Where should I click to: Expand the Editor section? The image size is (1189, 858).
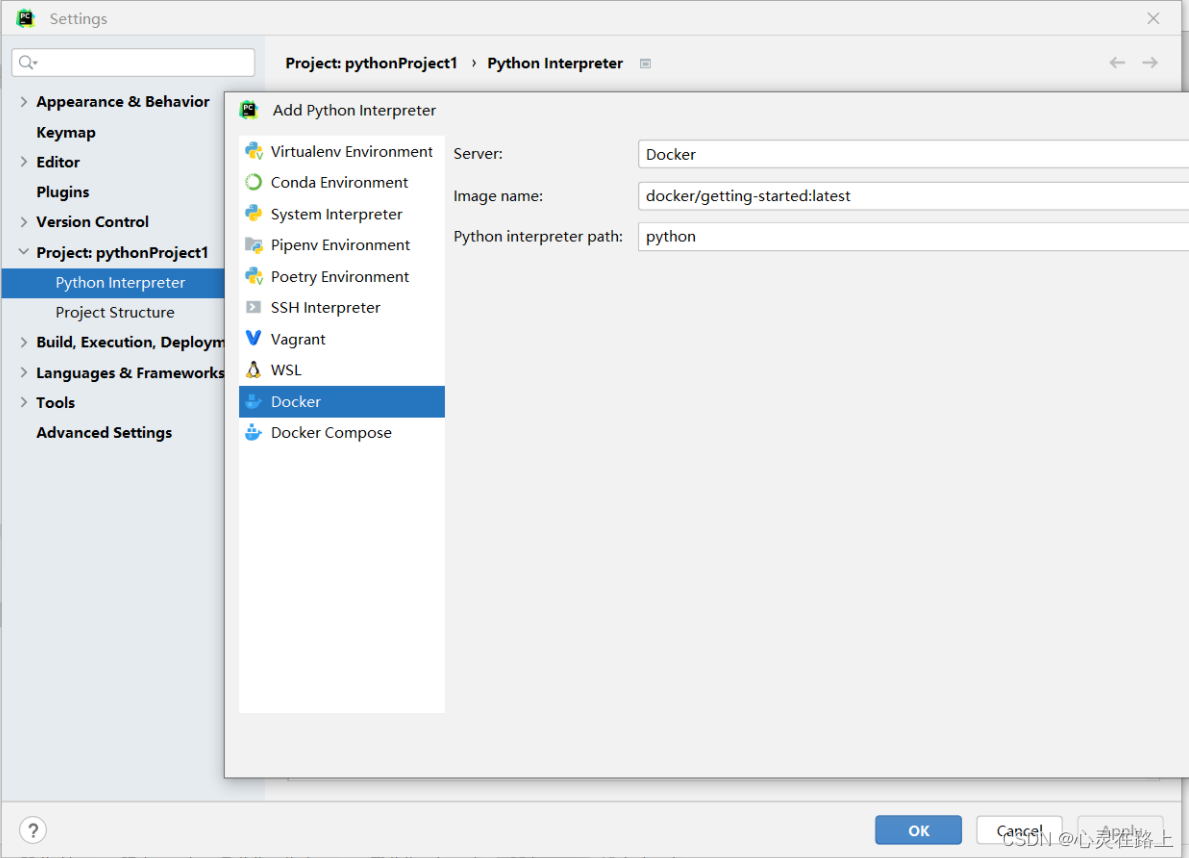click(x=24, y=162)
